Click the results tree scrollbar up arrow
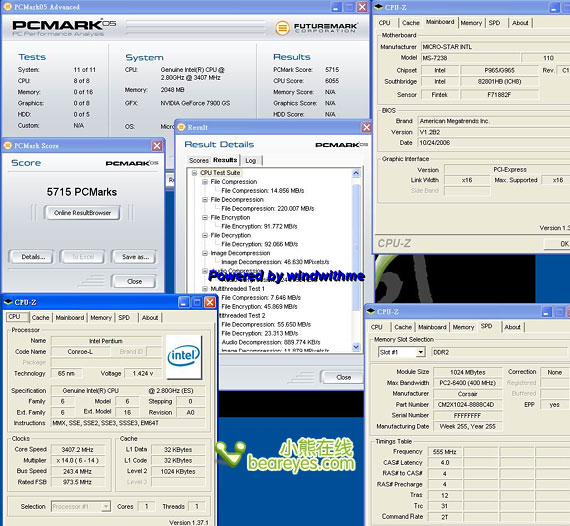The width and height of the screenshot is (570, 526). pyautogui.click(x=356, y=173)
